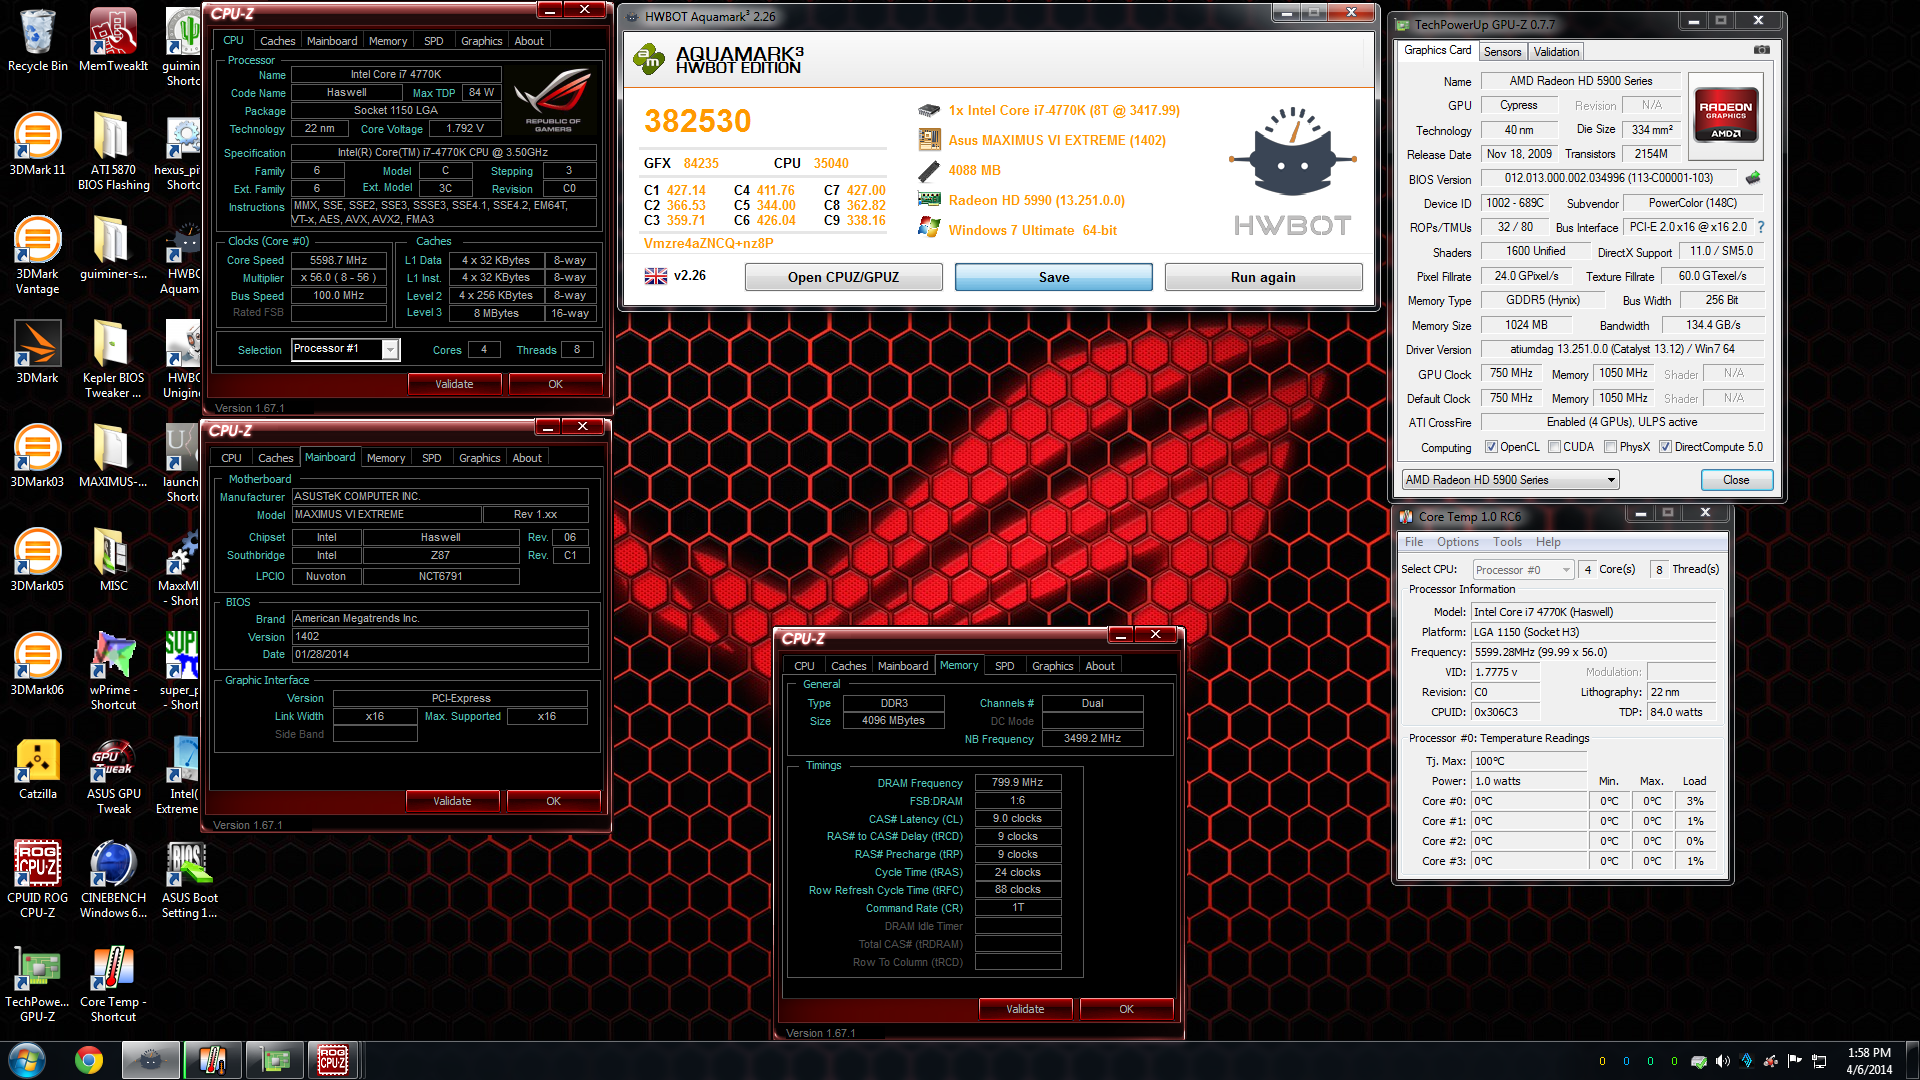Open 3DMark 11 desktop shortcut
The width and height of the screenshot is (1920, 1080).
[x=38, y=144]
